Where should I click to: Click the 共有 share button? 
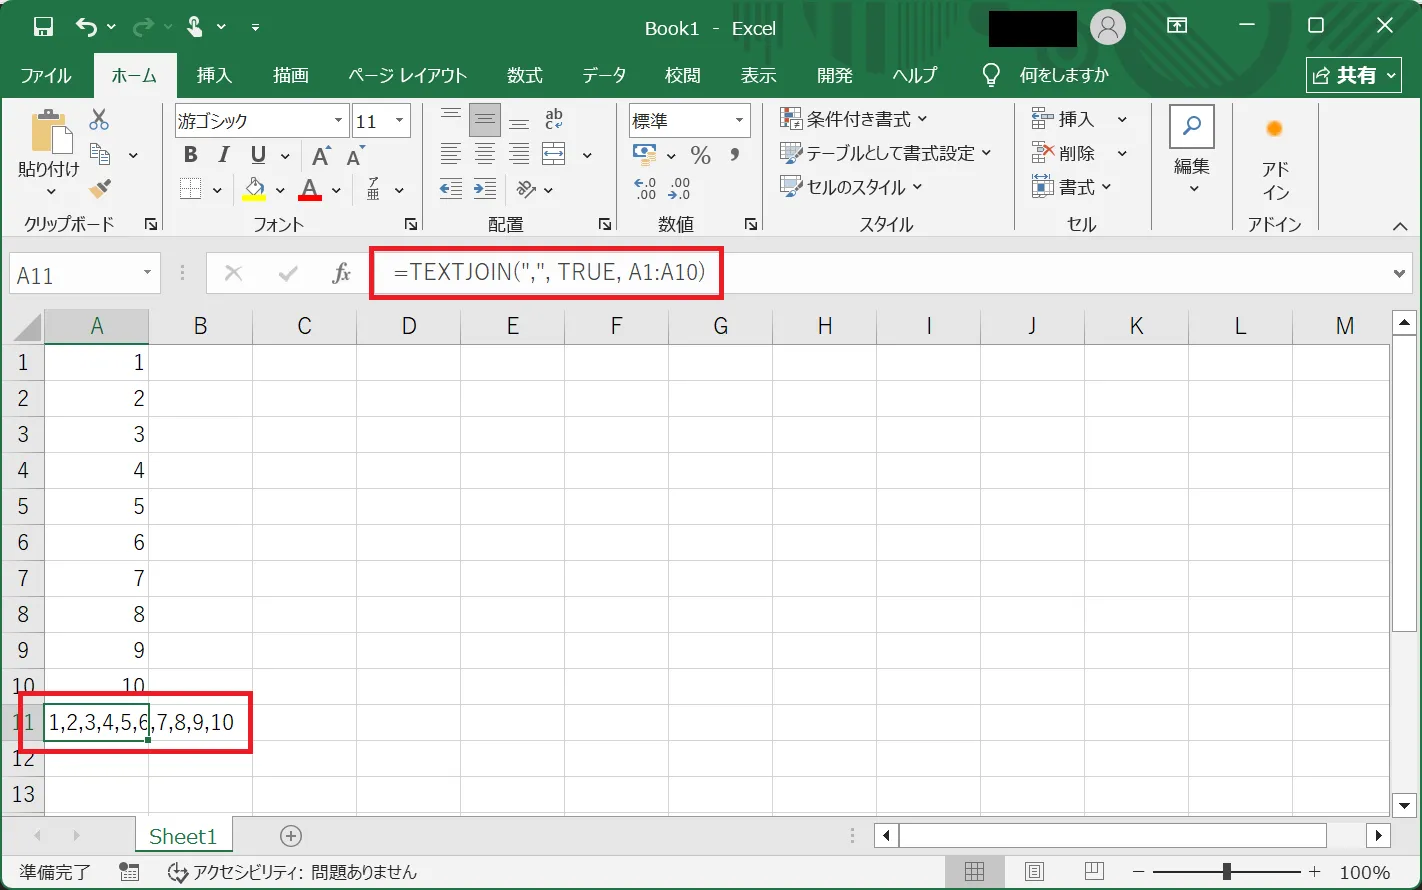(1352, 75)
